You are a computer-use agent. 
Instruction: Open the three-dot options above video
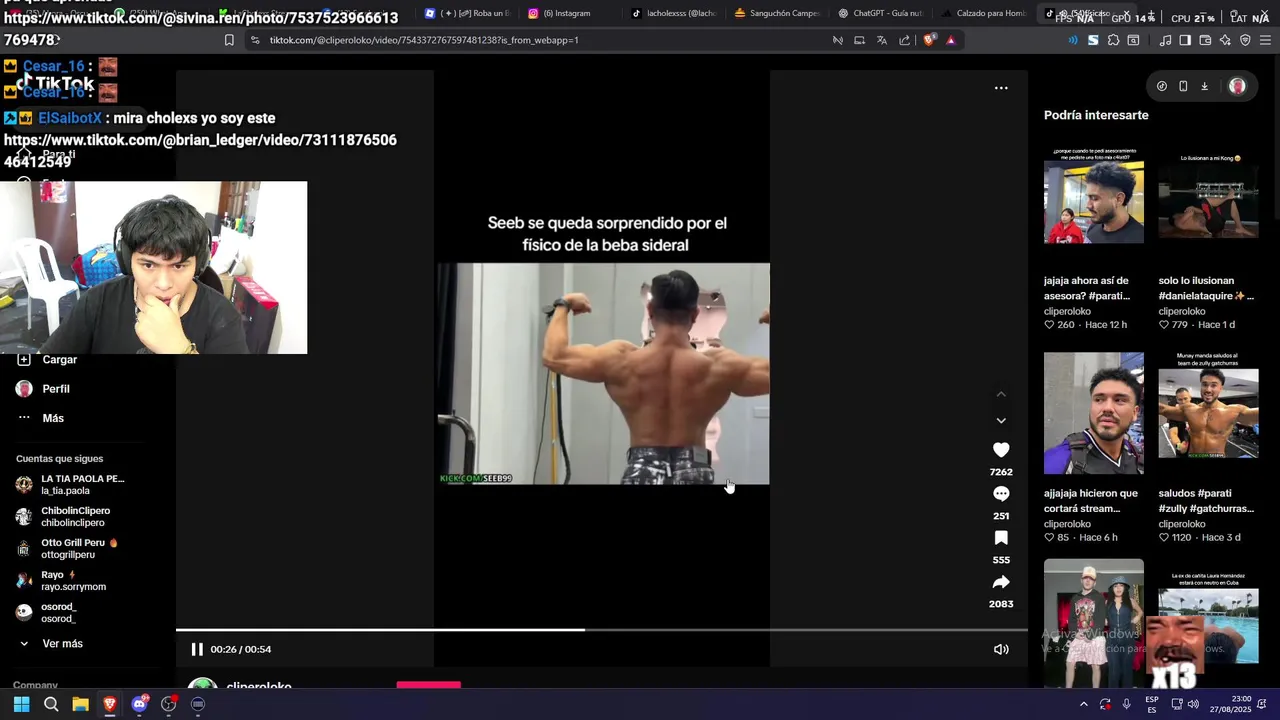[x=1001, y=88]
